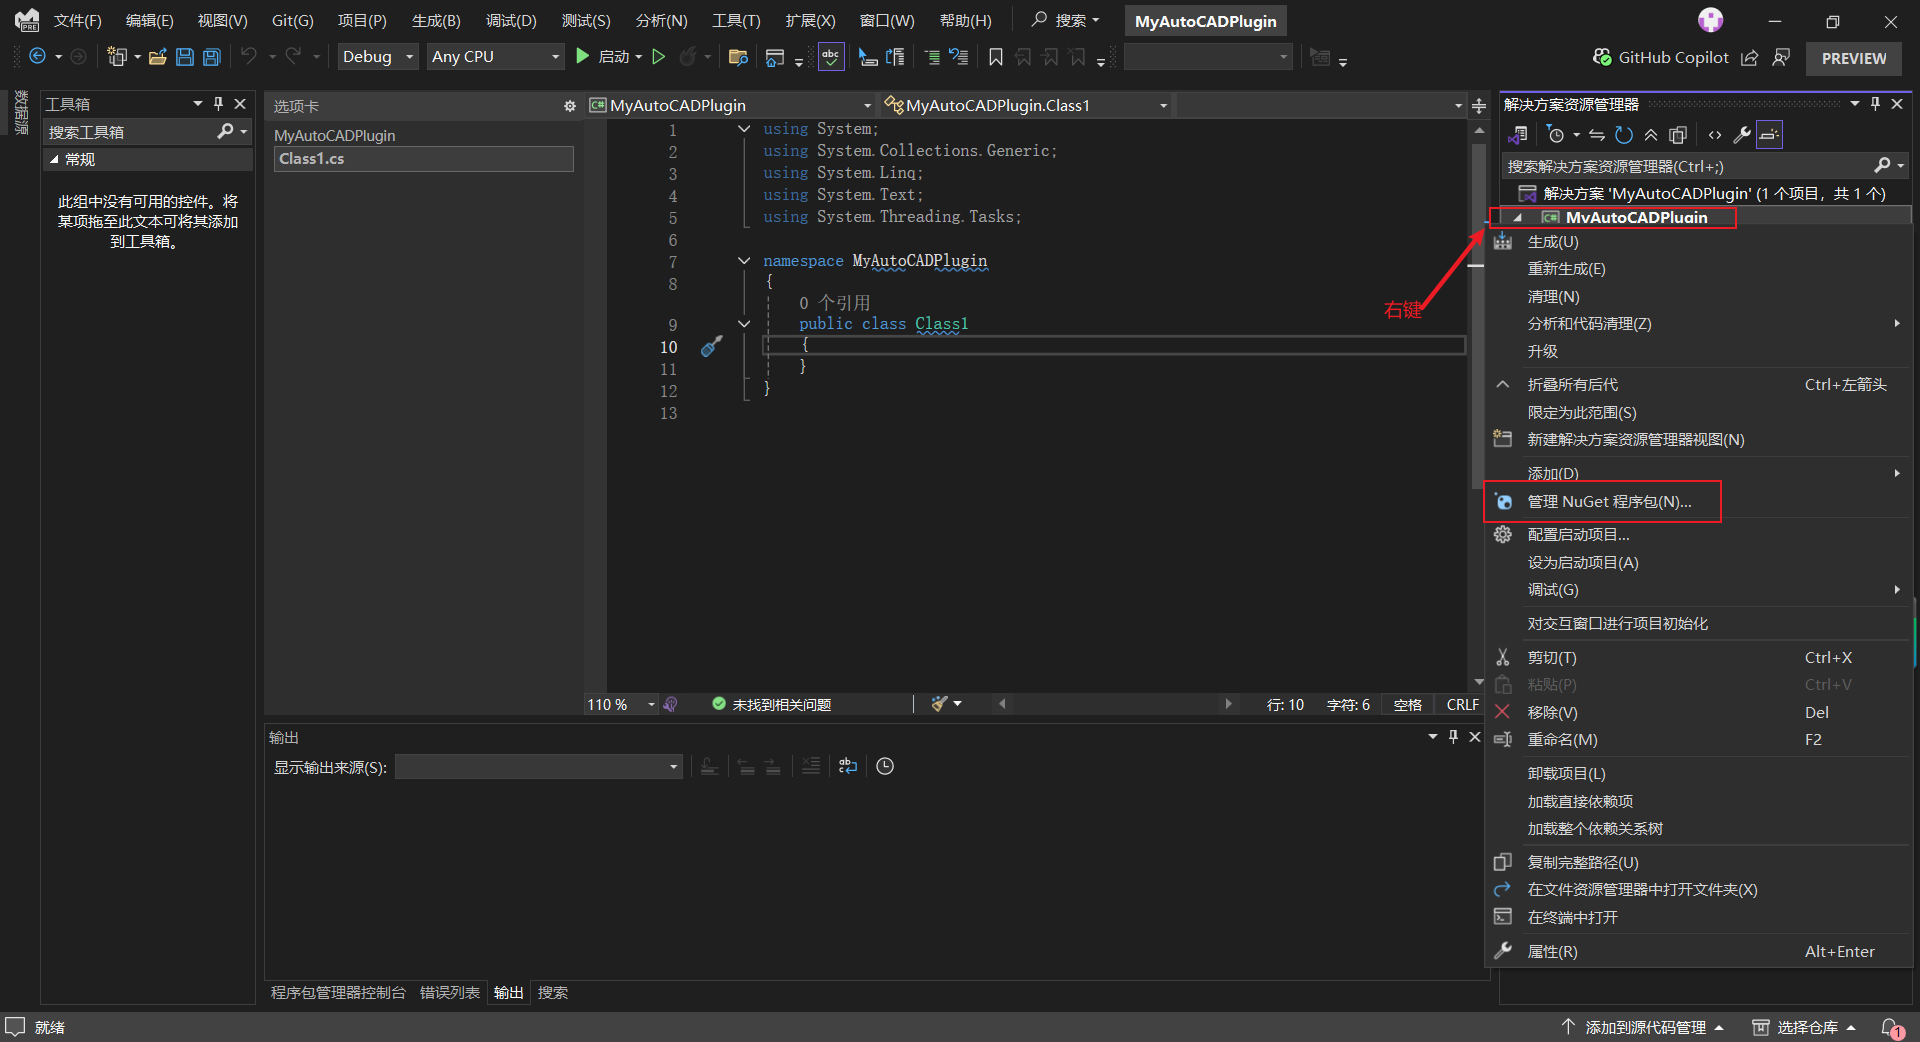Click the refresh icon in Solution Explorer
The image size is (1920, 1042).
1624,135
